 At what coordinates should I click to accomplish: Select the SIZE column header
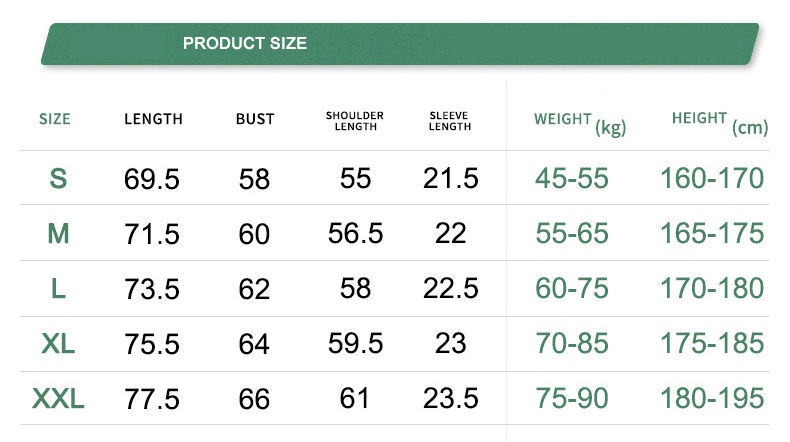pyautogui.click(x=55, y=119)
